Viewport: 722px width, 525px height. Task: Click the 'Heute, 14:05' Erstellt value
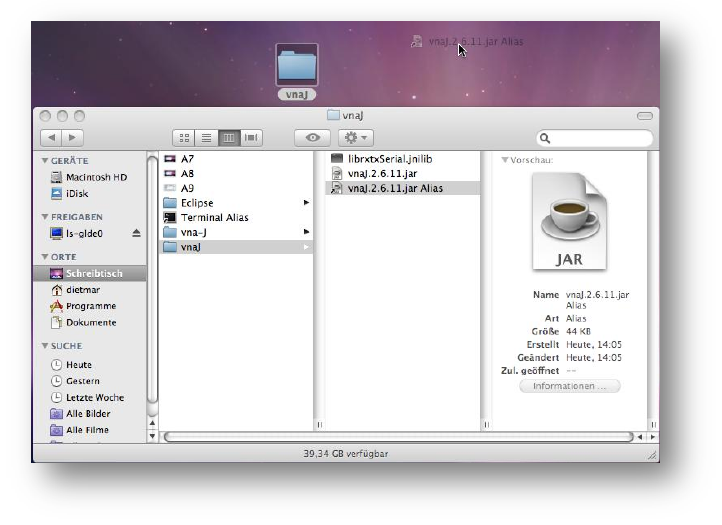click(594, 344)
